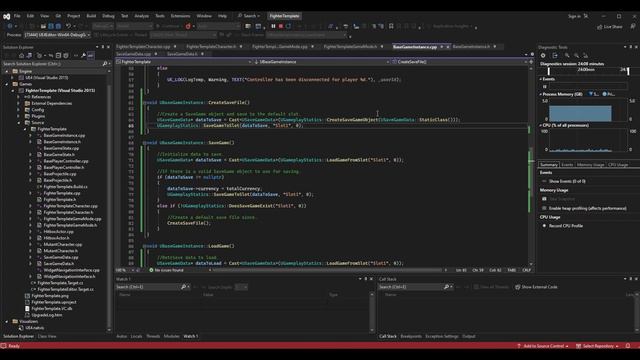This screenshot has height=360, width=640.
Task: Click the Solution Explorer search magnifier icon
Action: point(104,64)
